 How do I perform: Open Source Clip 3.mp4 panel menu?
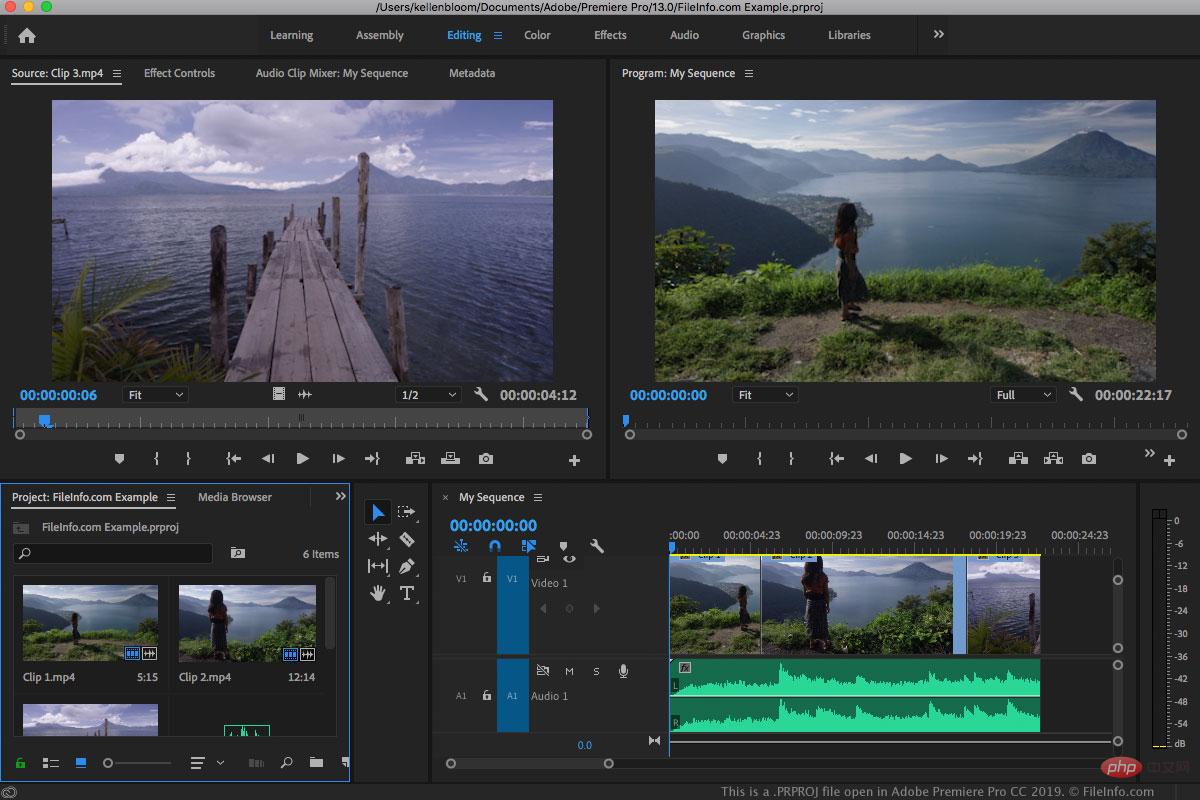pyautogui.click(x=117, y=73)
